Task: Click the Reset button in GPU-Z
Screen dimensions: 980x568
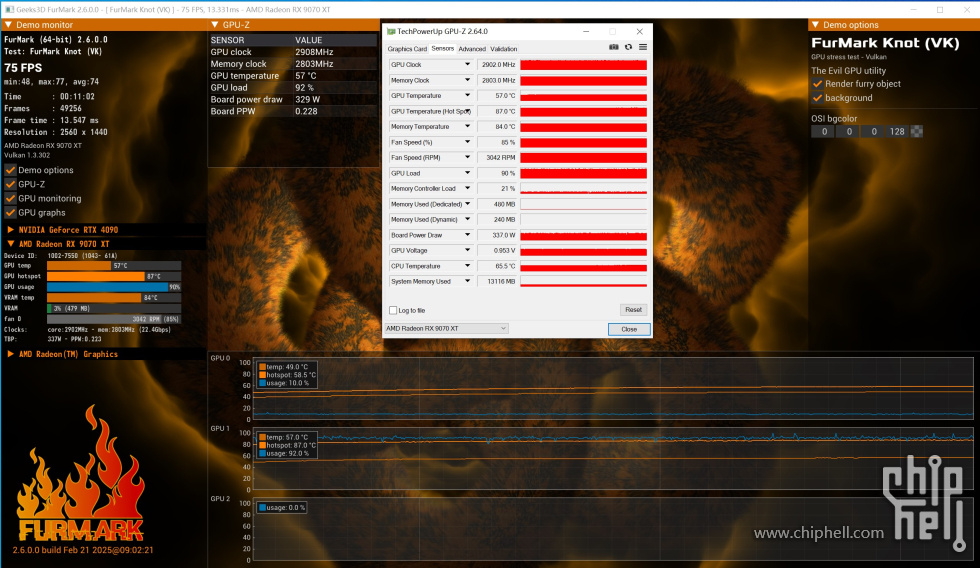Action: (x=633, y=310)
